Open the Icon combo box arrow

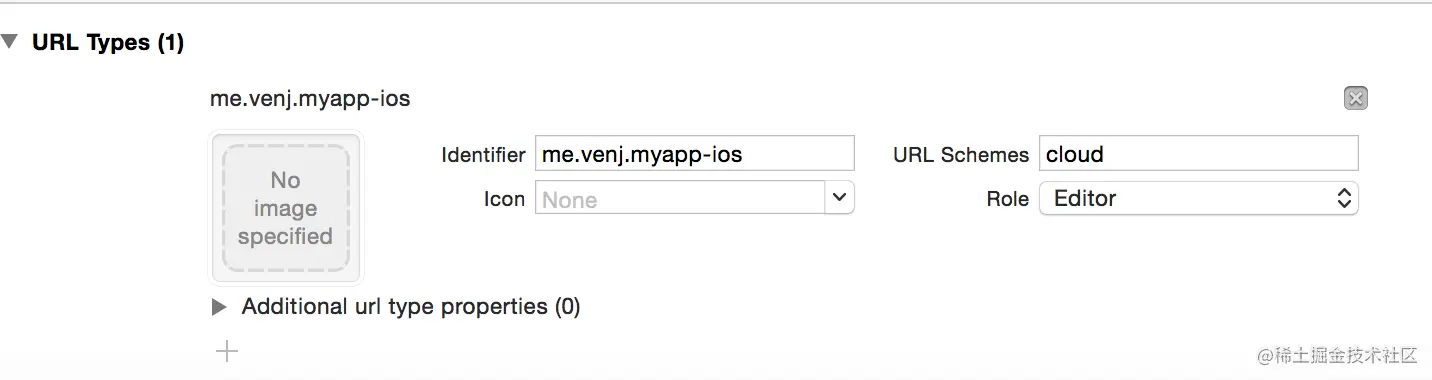pos(839,198)
